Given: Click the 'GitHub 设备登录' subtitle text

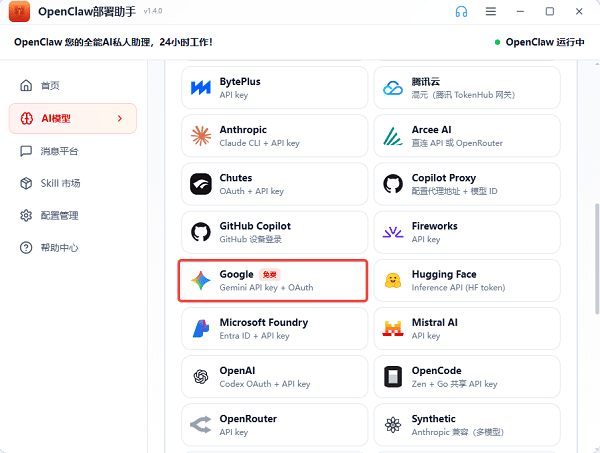Looking at the screenshot, I should (251, 240).
